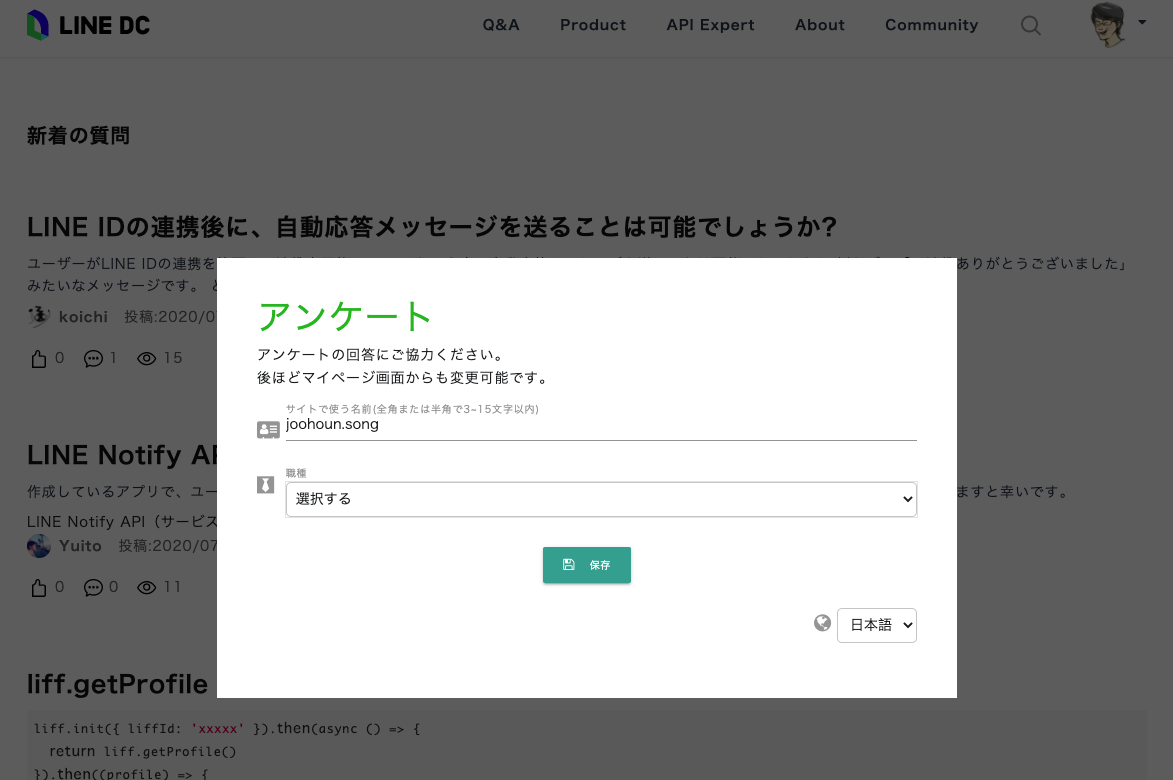This screenshot has height=780, width=1173.
Task: Go to the API Expert page
Action: pyautogui.click(x=710, y=25)
